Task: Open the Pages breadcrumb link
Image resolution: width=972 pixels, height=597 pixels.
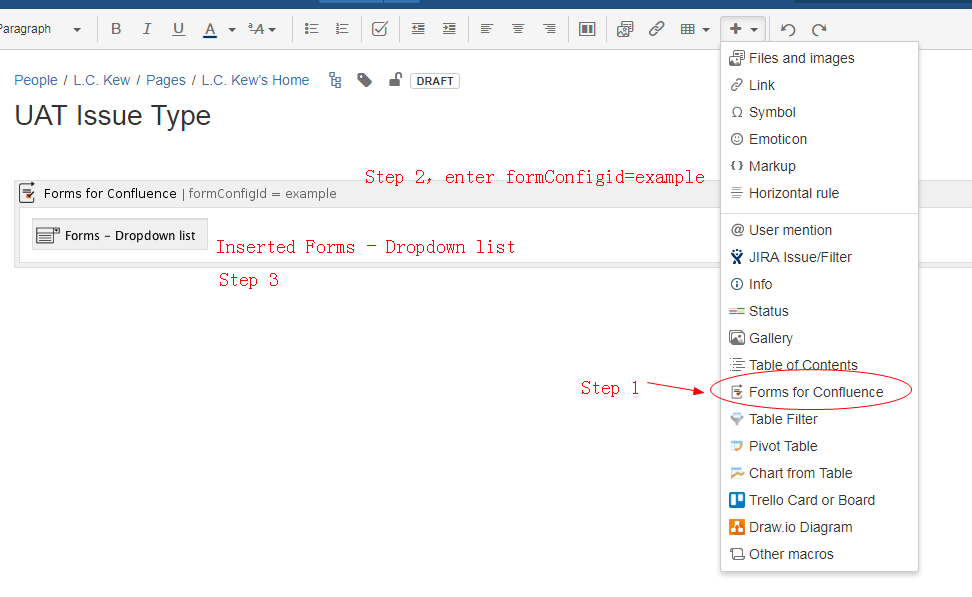Action: [x=166, y=80]
